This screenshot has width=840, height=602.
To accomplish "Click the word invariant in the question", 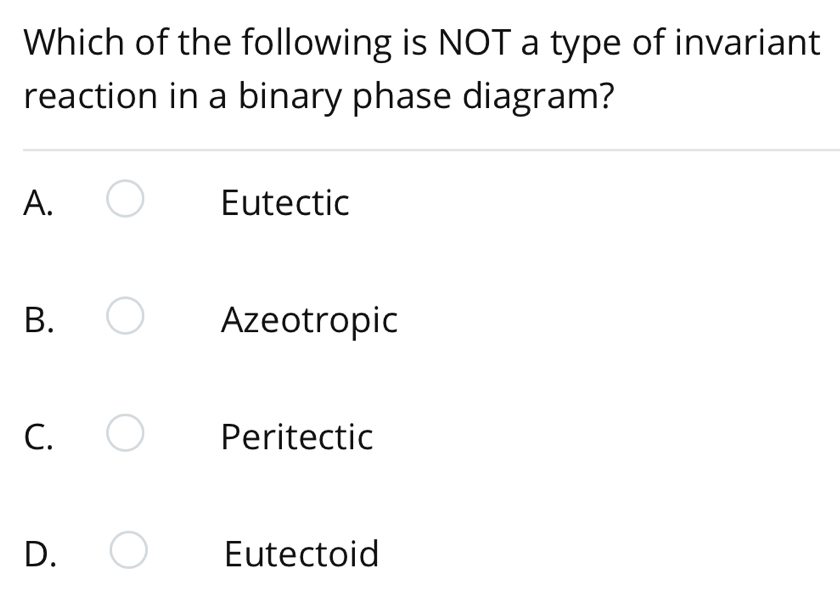I will (745, 43).
